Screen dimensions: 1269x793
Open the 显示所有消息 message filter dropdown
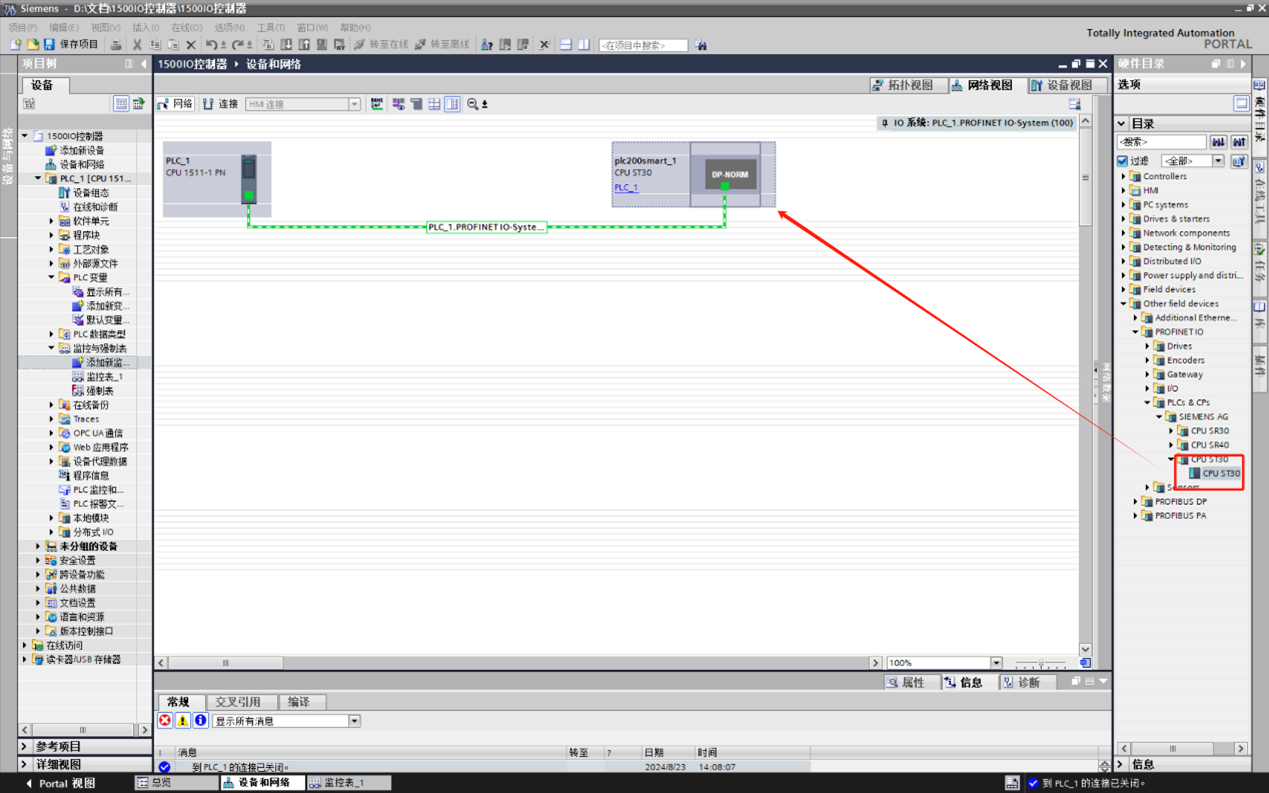[354, 721]
